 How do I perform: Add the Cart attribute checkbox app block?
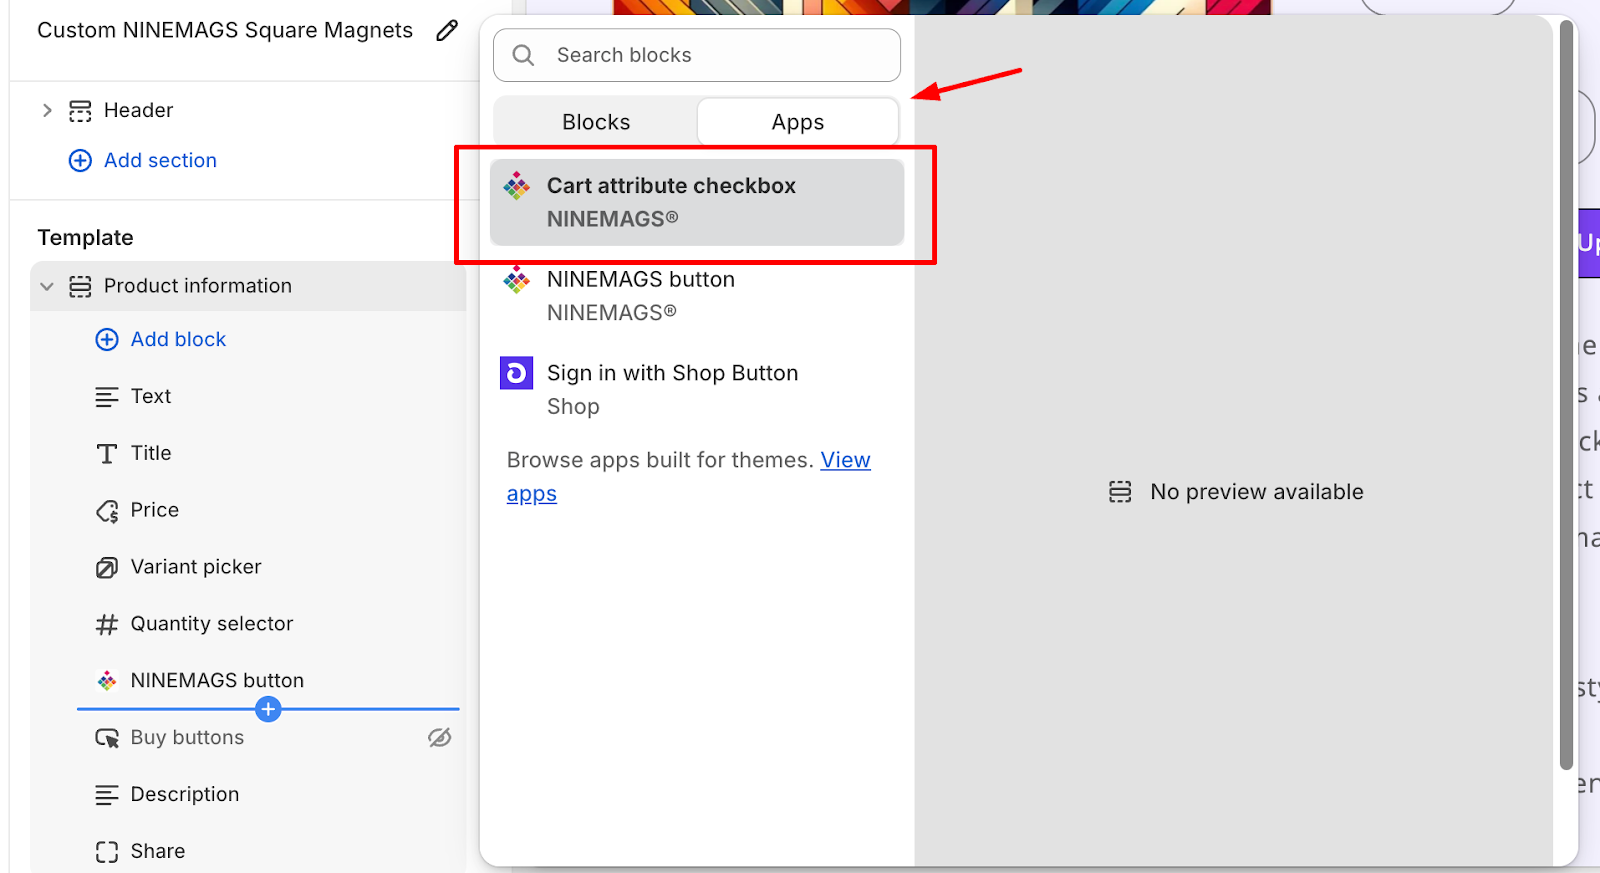coord(697,202)
